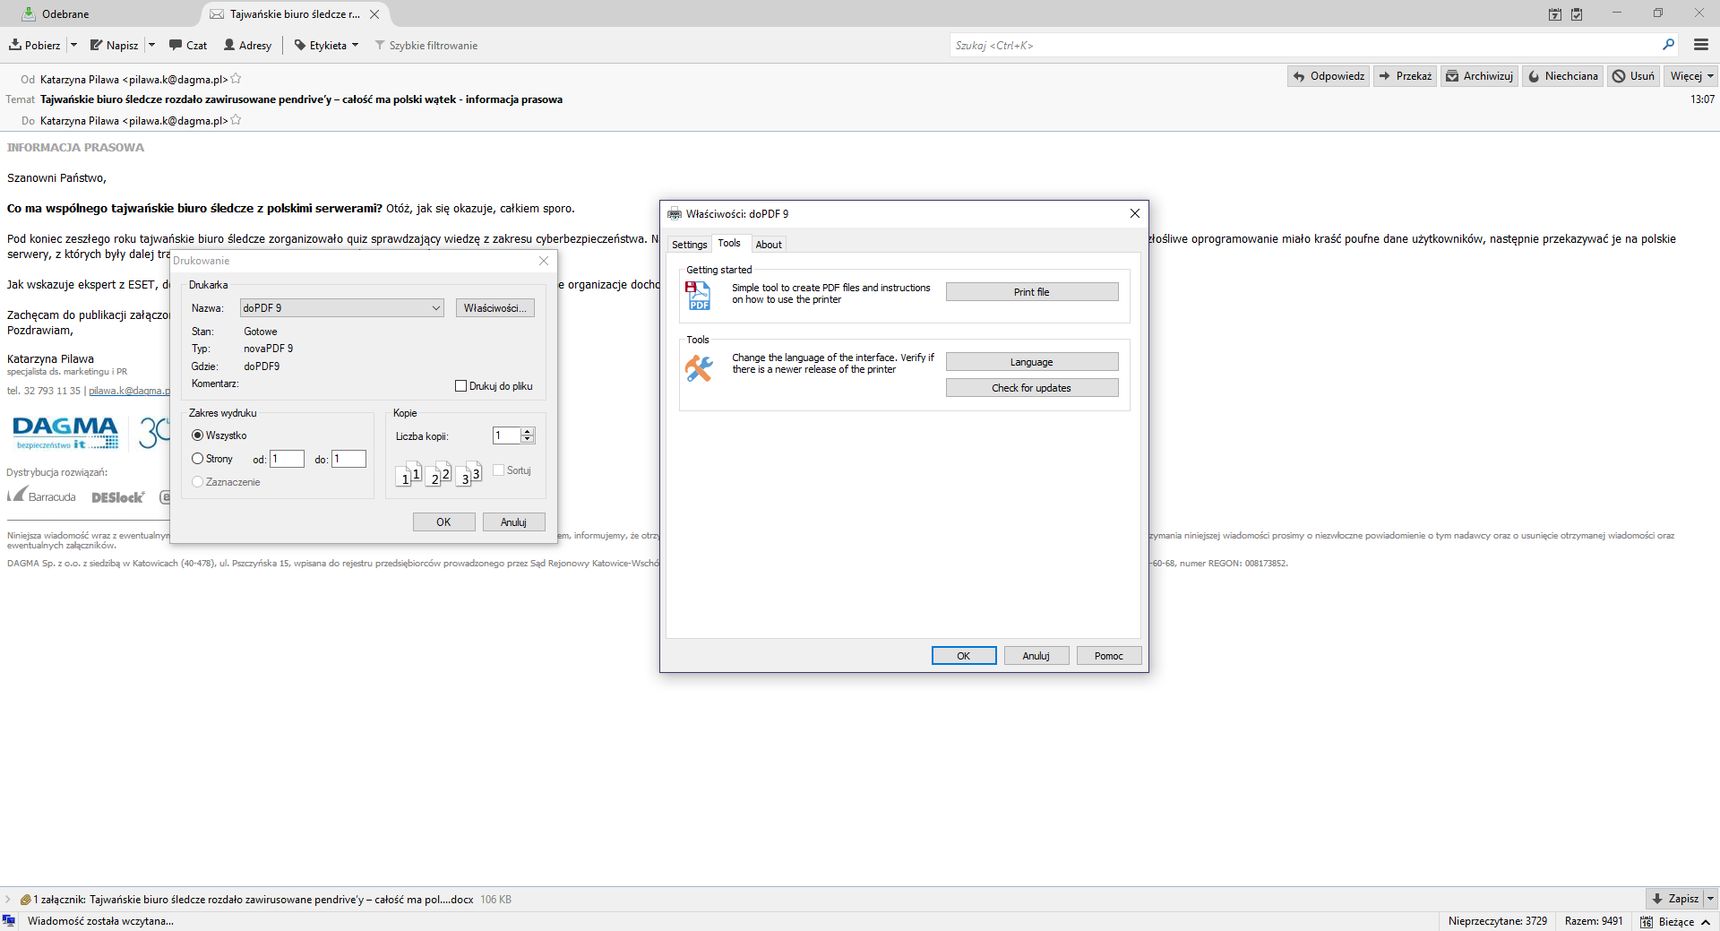Select the Strony radio button
This screenshot has width=1720, height=931.
[x=198, y=459]
